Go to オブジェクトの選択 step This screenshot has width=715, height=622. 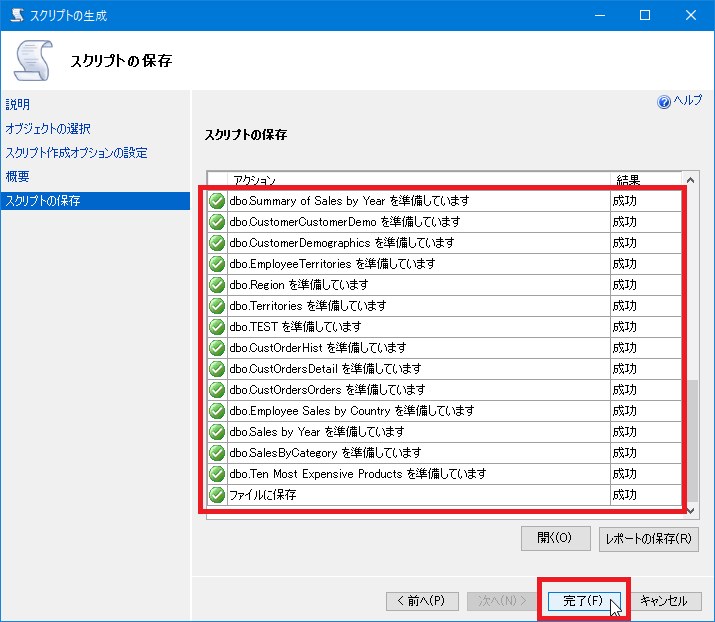tap(48, 128)
